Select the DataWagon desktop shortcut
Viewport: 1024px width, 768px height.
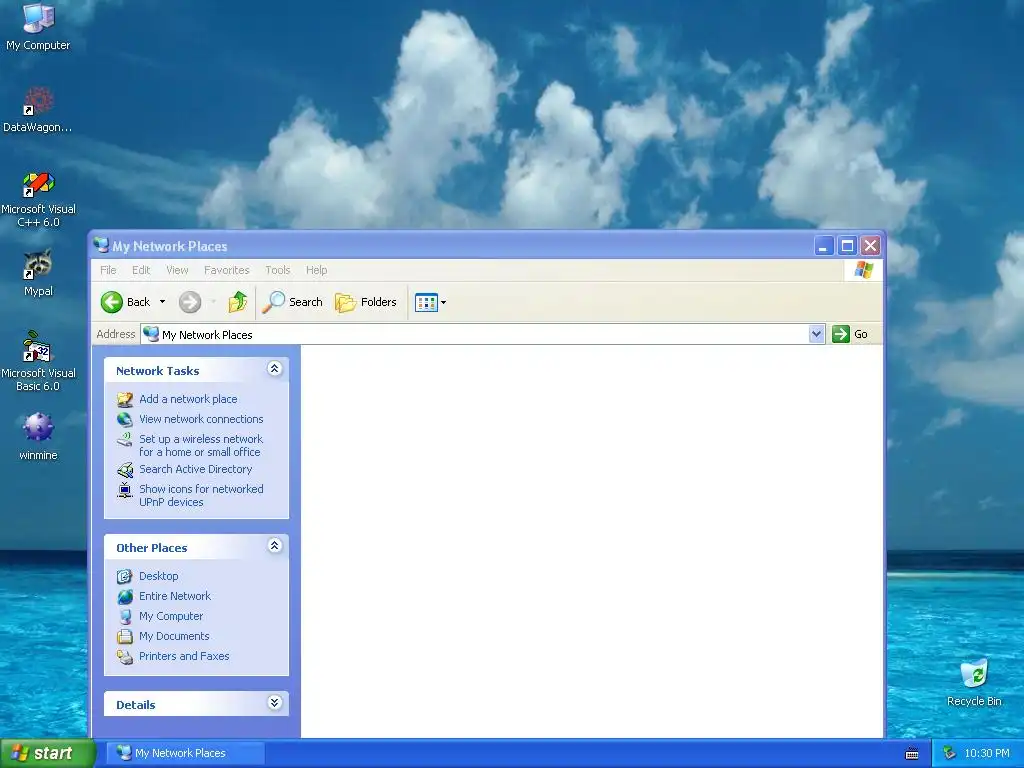[x=38, y=109]
